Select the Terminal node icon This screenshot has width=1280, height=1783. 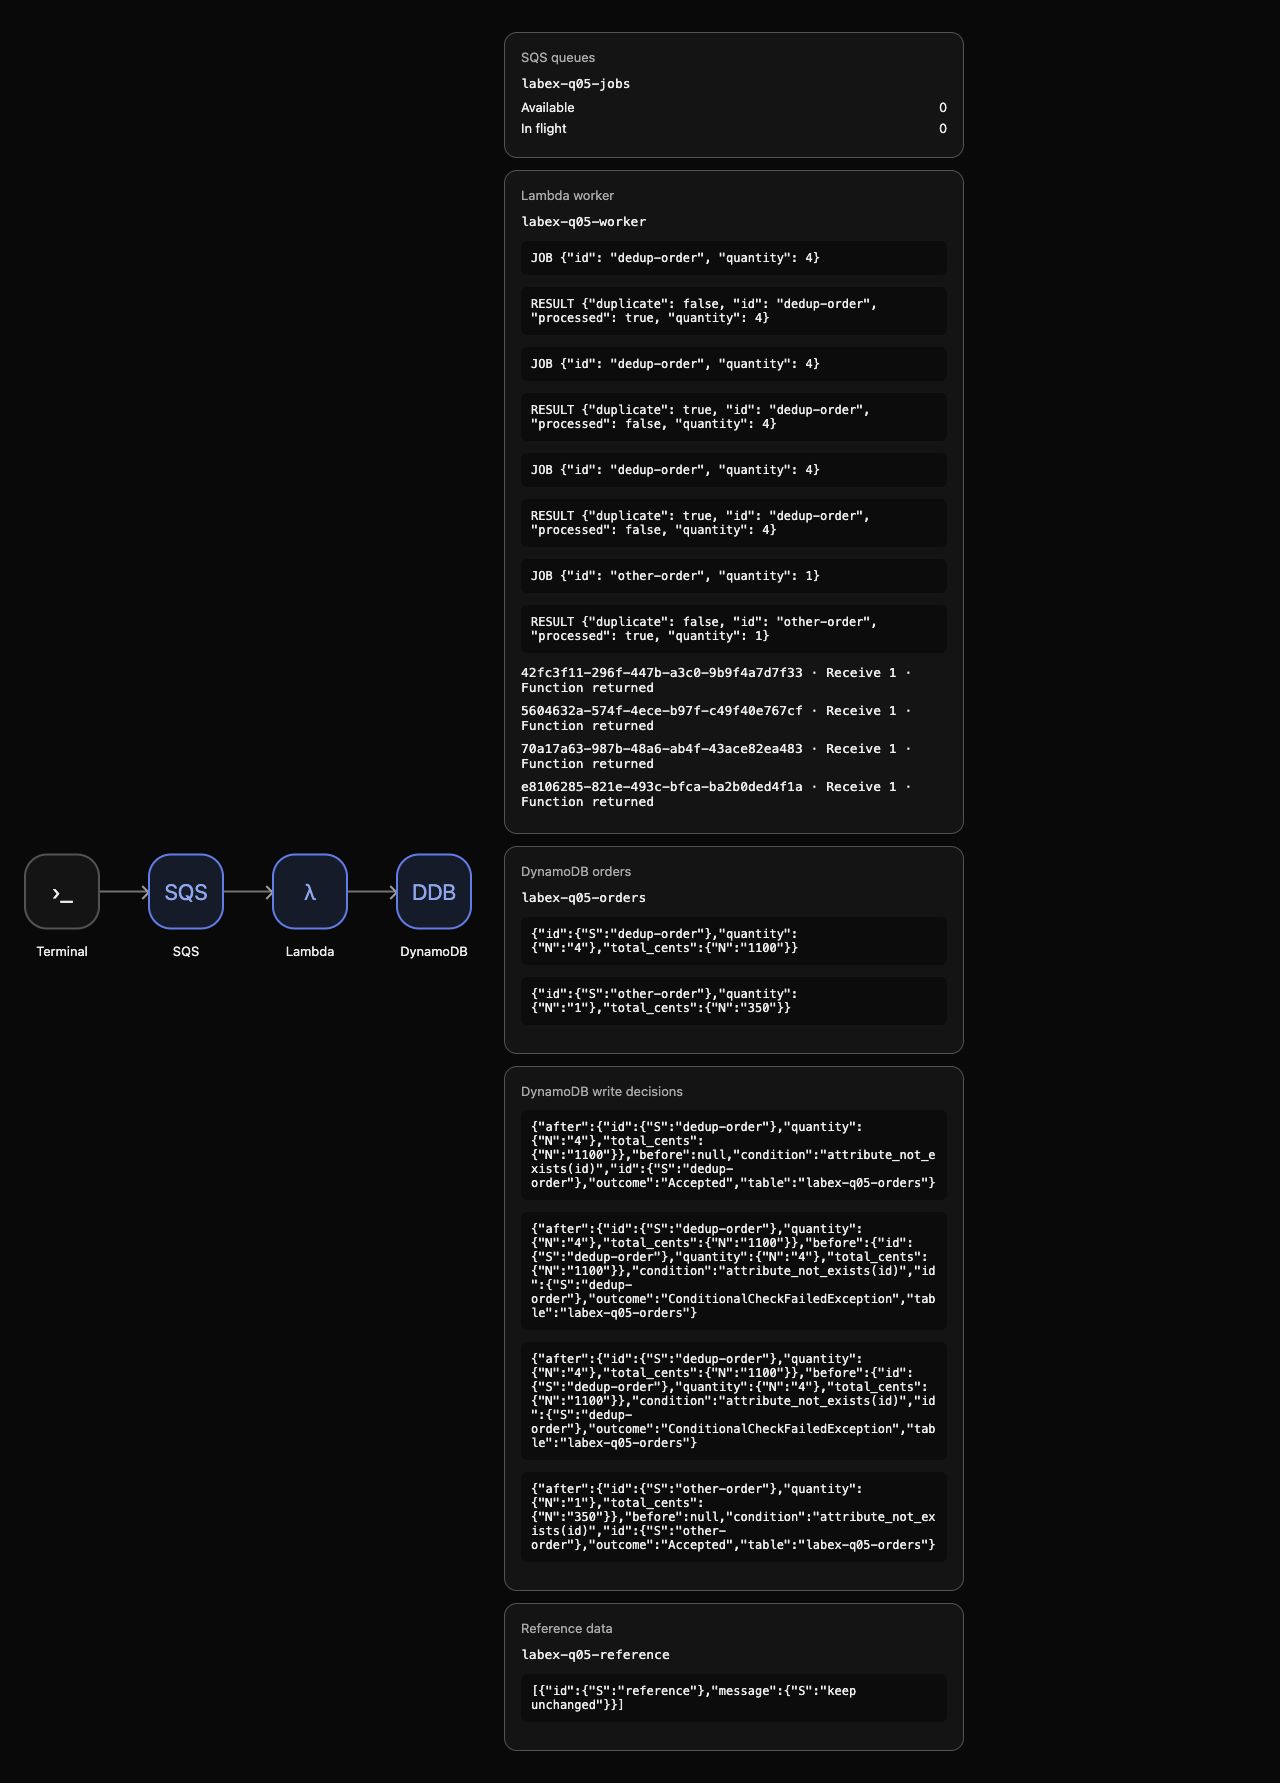click(62, 891)
